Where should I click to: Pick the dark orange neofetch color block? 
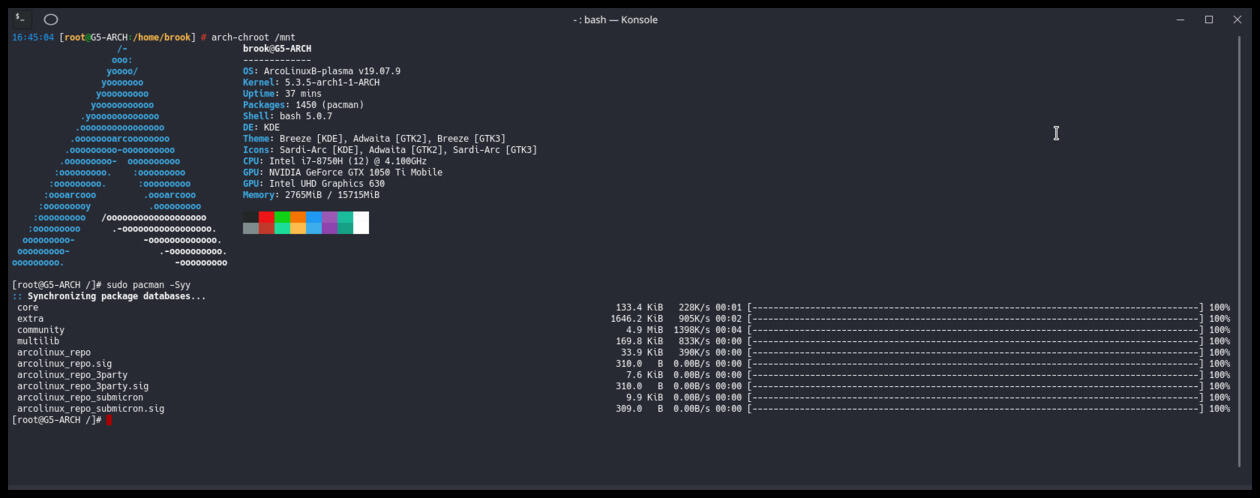tap(298, 217)
